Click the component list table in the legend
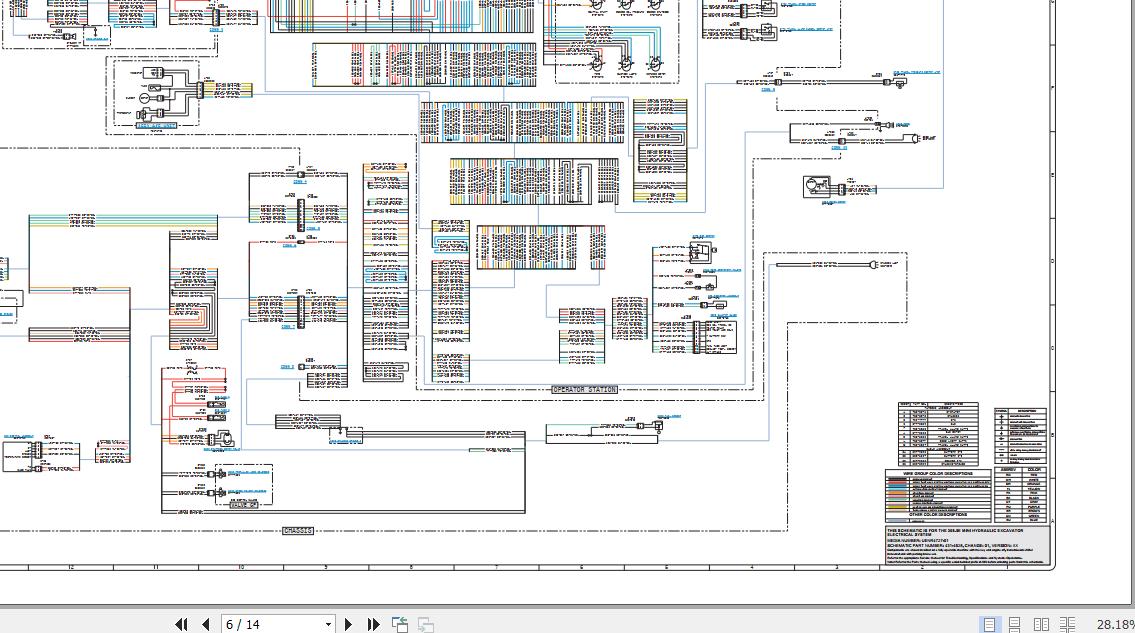This screenshot has width=1135, height=633. coord(938,435)
